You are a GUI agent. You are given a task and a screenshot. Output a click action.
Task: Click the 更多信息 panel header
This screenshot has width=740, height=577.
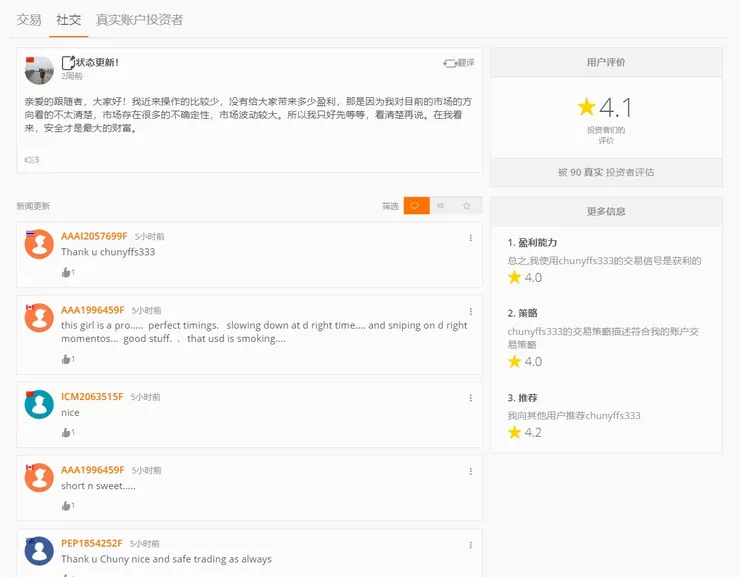coord(606,211)
